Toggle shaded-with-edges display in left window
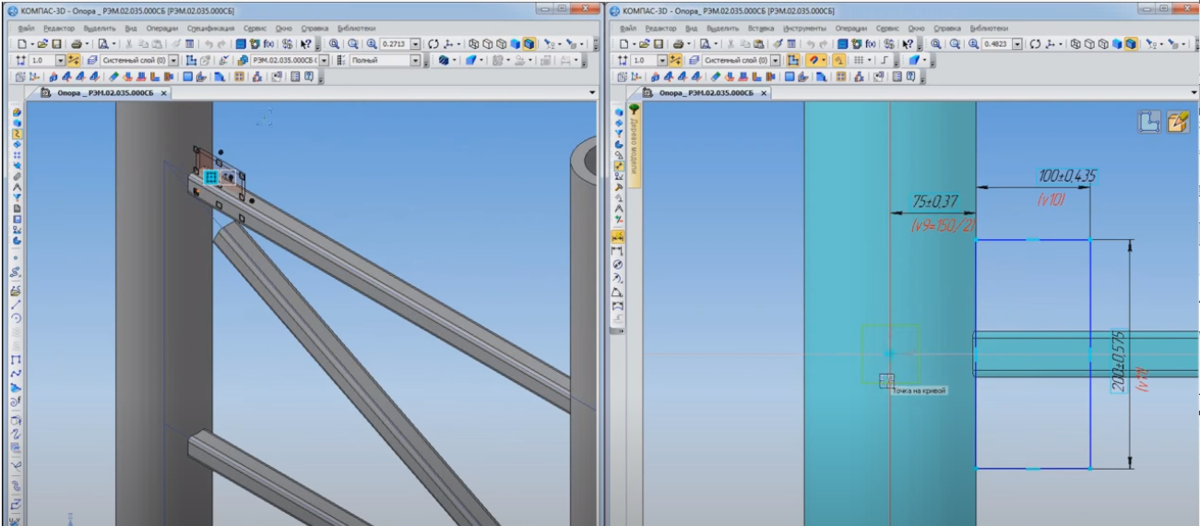 (529, 44)
